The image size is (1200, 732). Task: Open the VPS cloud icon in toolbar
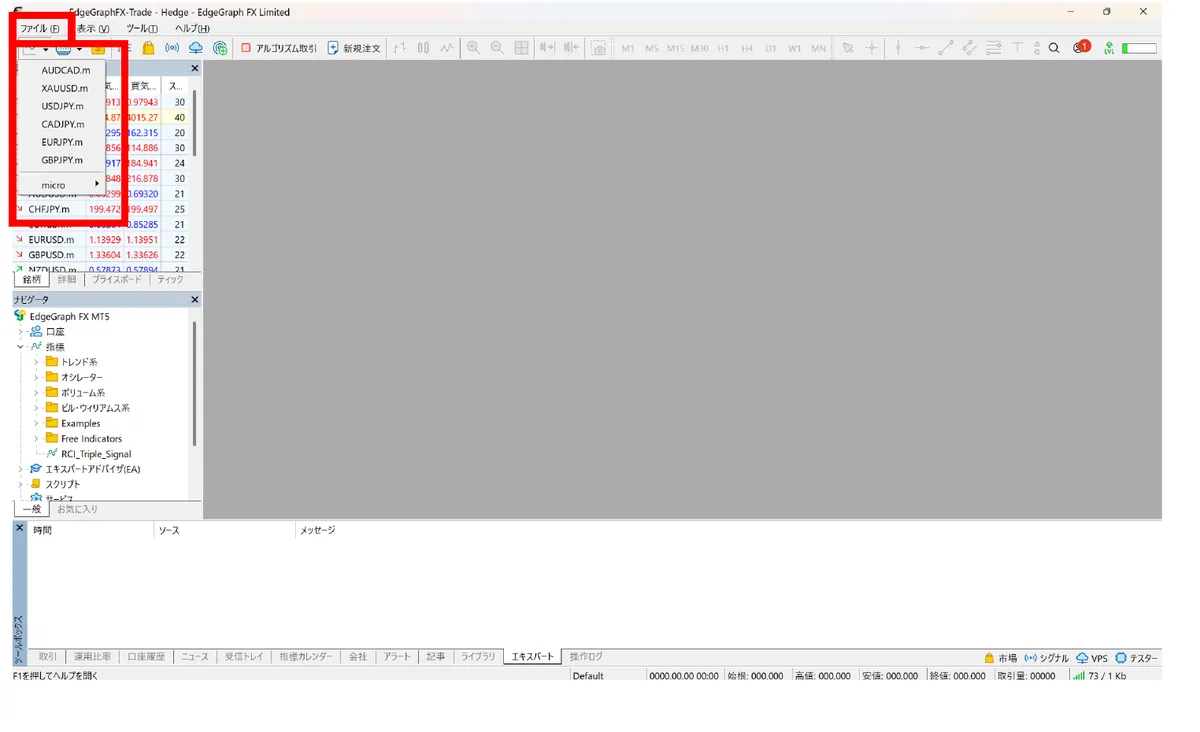point(196,48)
